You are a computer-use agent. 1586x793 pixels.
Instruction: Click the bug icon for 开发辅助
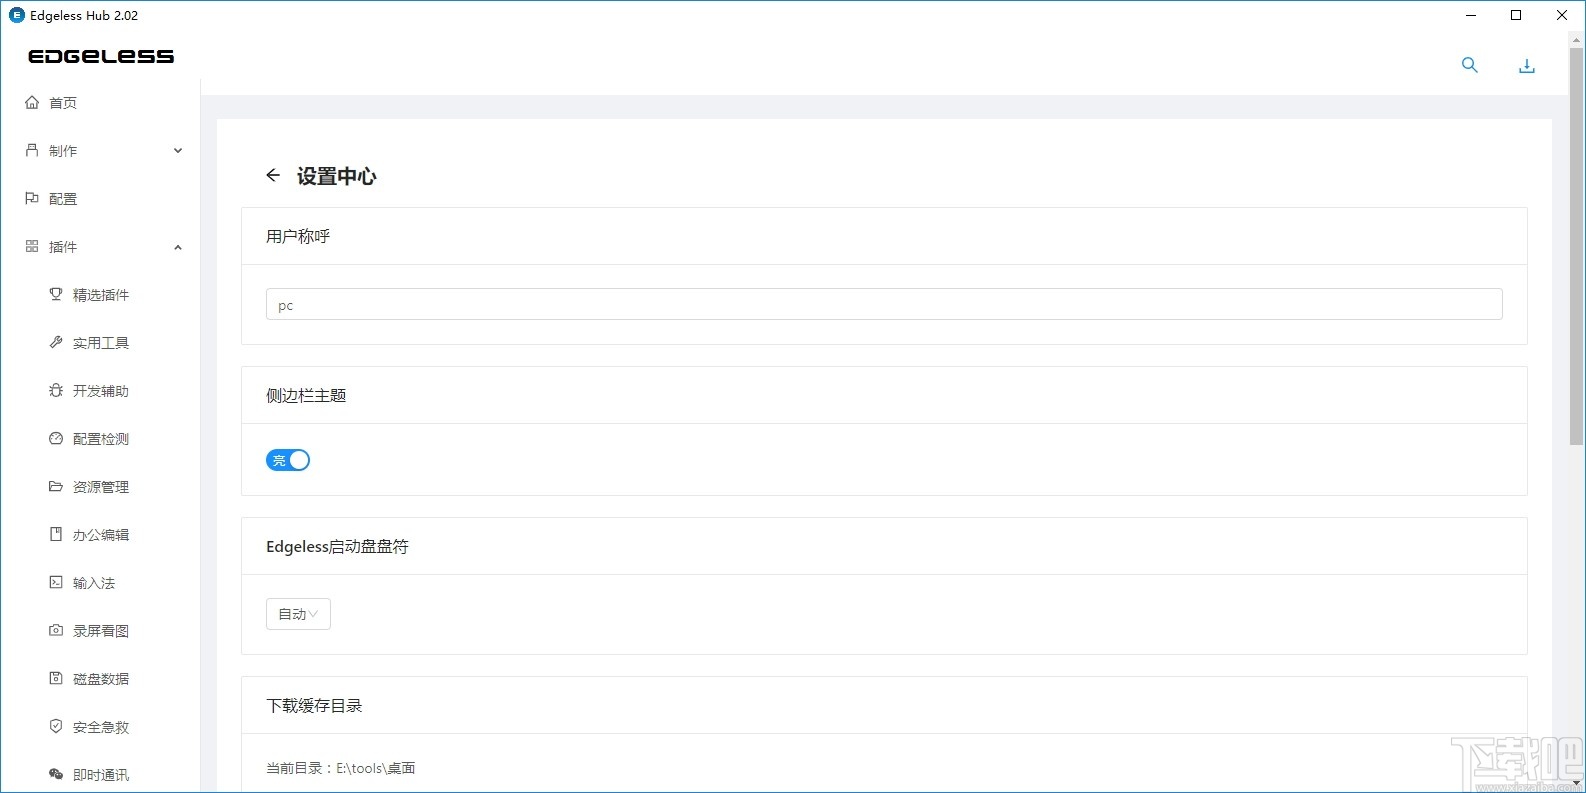tap(56, 390)
